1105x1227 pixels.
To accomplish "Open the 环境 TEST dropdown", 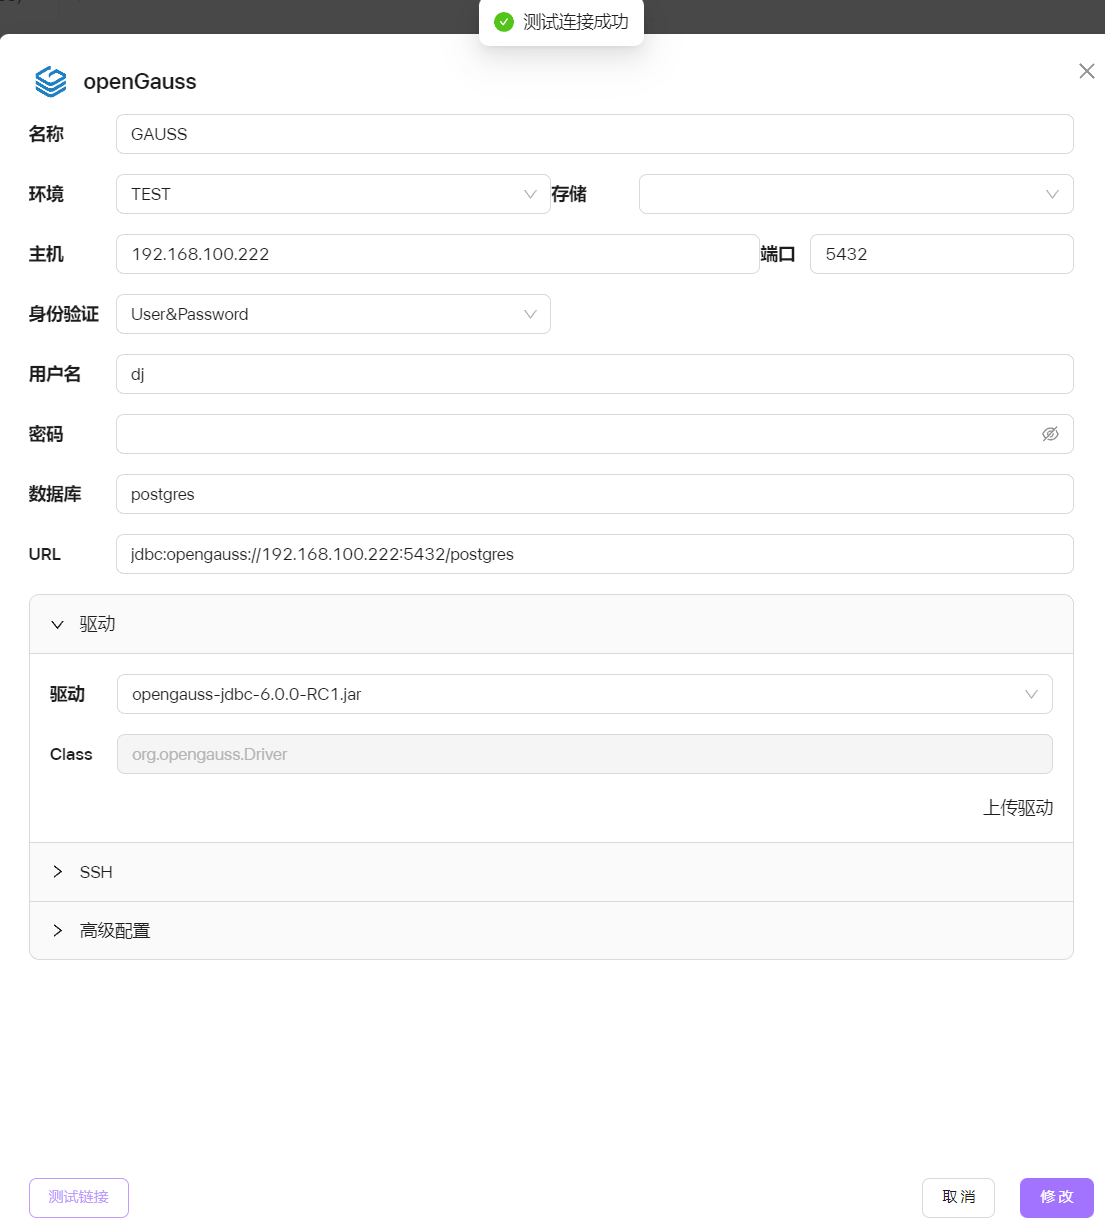I will click(333, 194).
